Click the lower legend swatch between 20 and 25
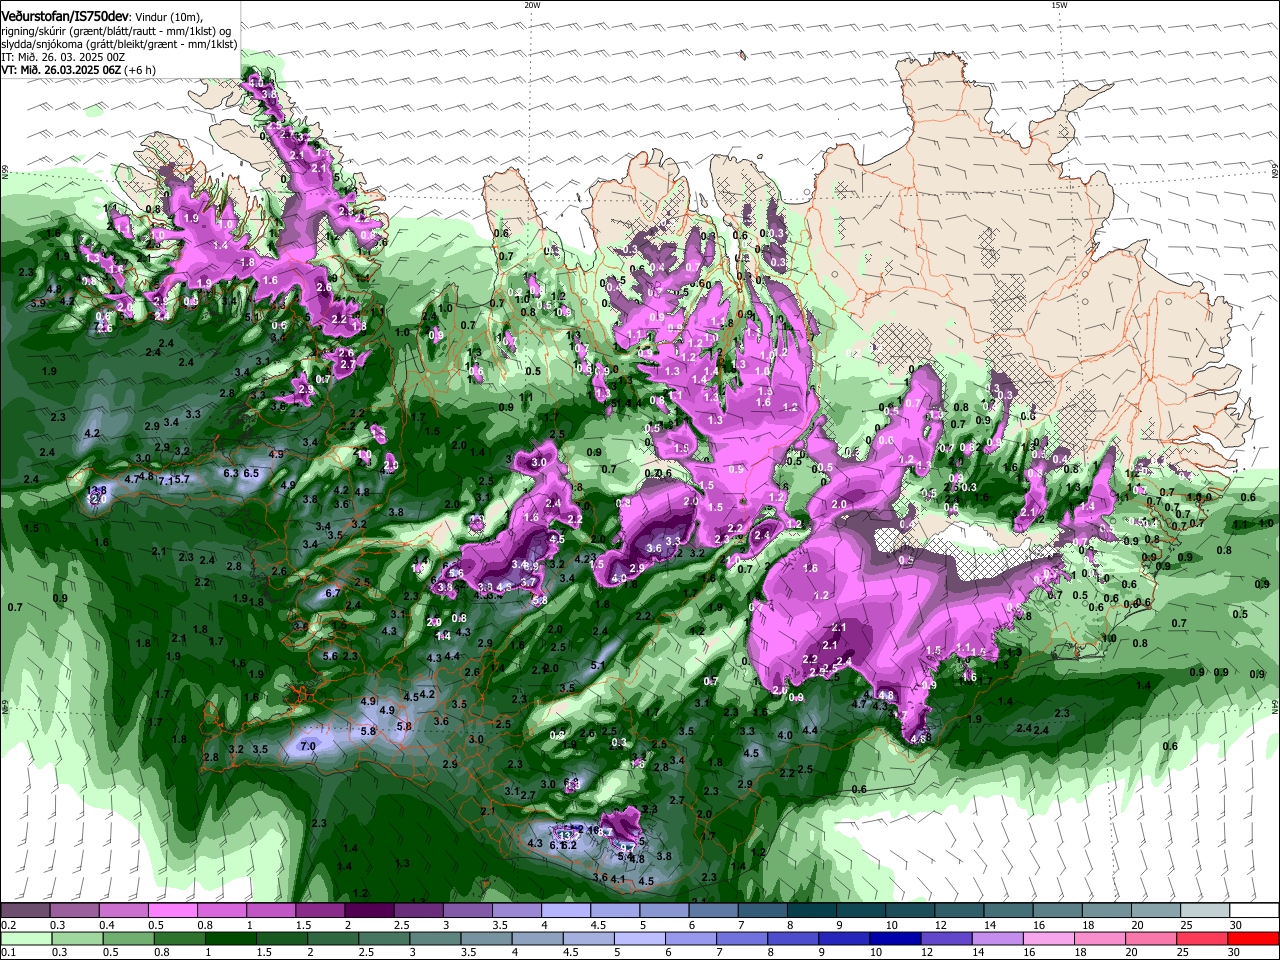Screen dimensions: 1280x960 point(1152,939)
